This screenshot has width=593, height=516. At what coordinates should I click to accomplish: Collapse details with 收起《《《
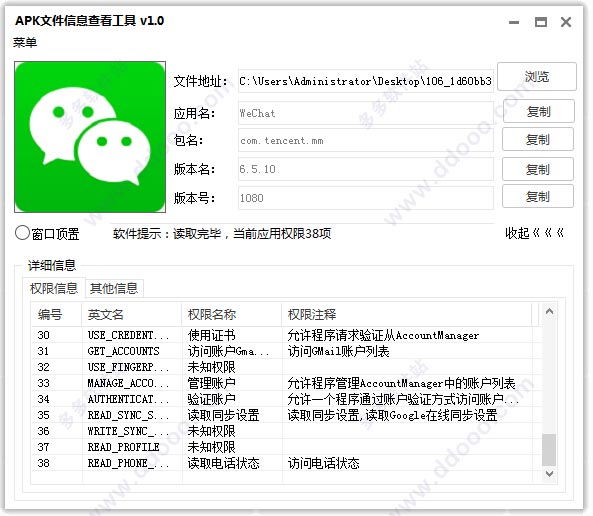click(x=534, y=233)
